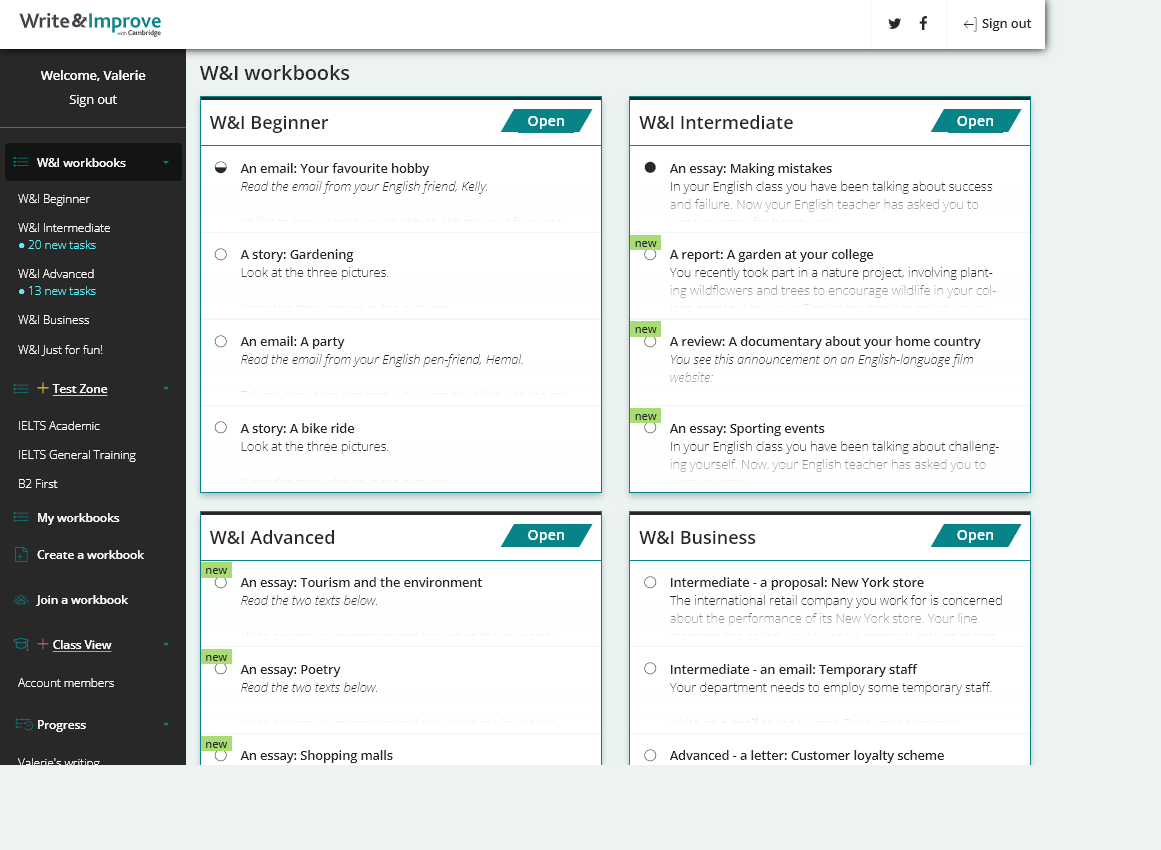Select the 'A story: Gardening' radio circle
The image size is (1161, 850).
(x=221, y=254)
